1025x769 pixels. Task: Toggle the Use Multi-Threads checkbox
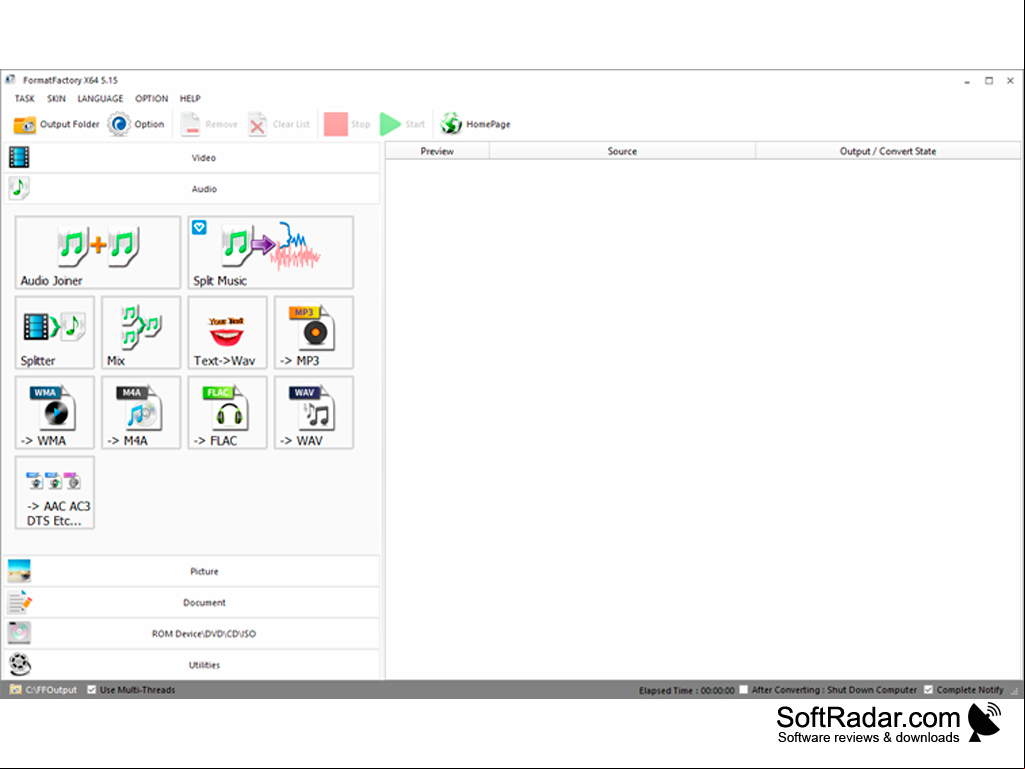click(x=92, y=690)
